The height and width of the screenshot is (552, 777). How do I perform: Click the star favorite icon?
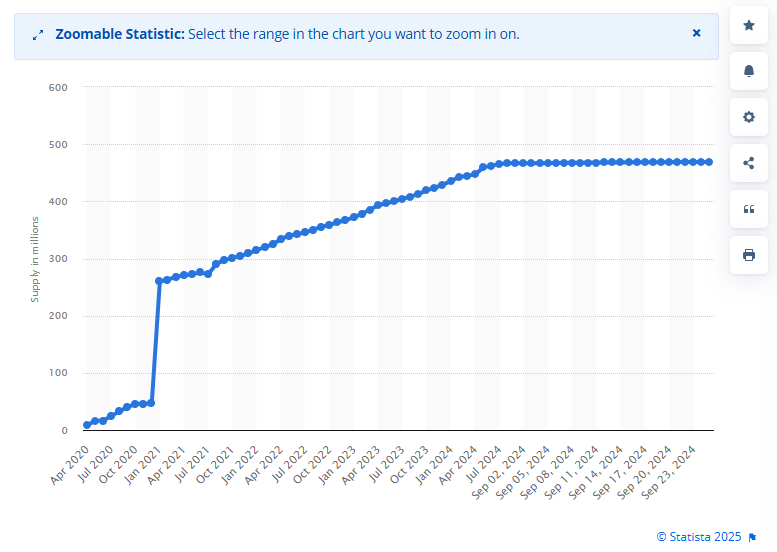748,25
